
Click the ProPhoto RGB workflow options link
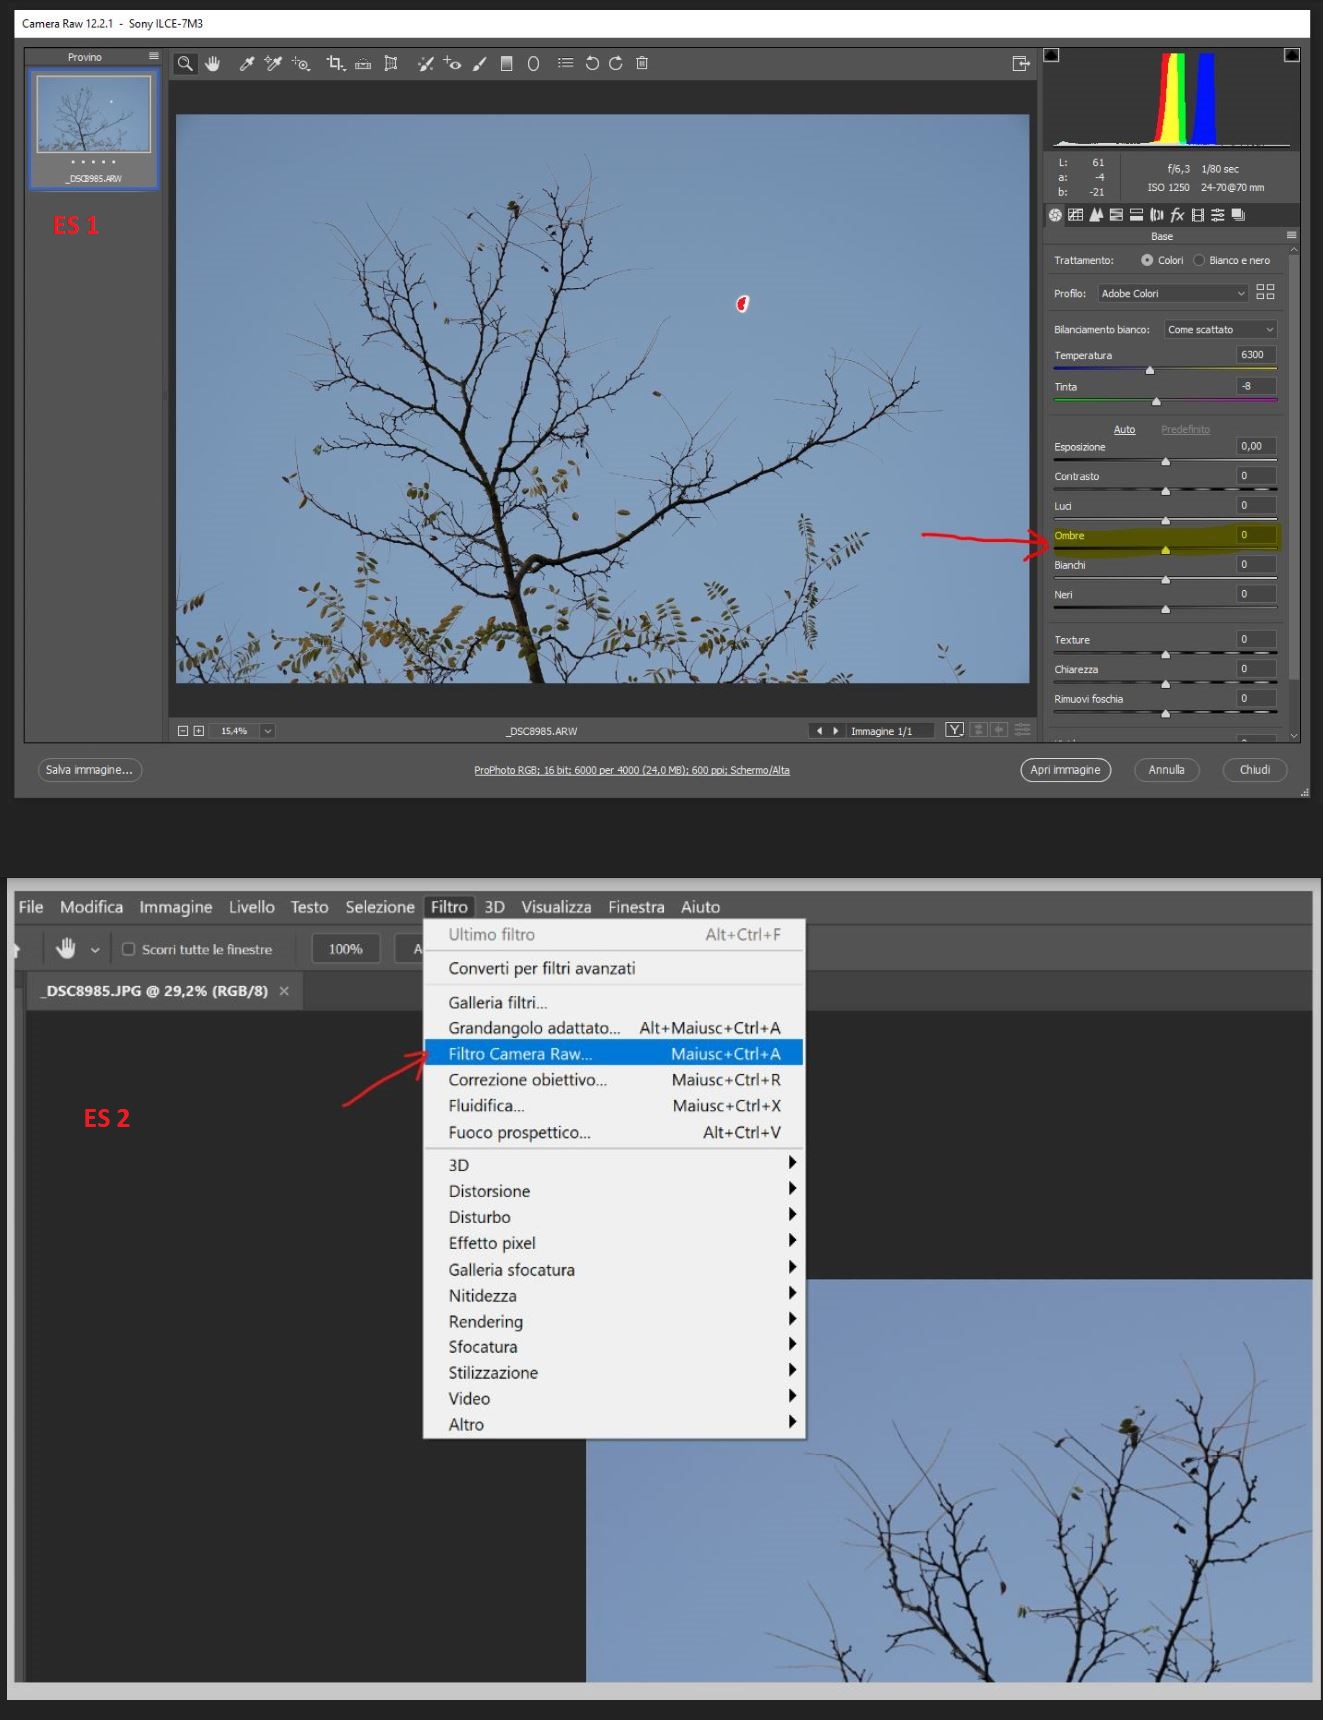click(631, 771)
